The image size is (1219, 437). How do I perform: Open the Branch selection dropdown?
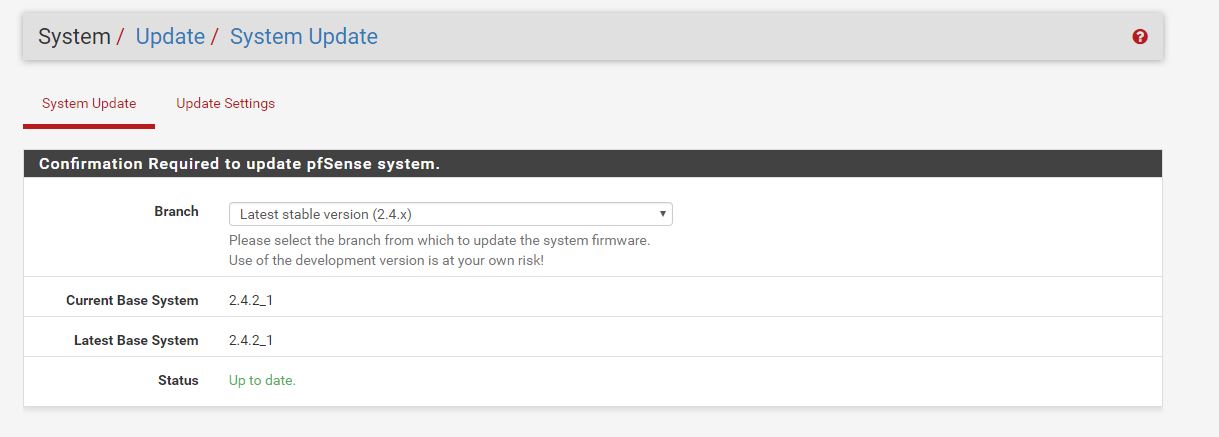[450, 214]
